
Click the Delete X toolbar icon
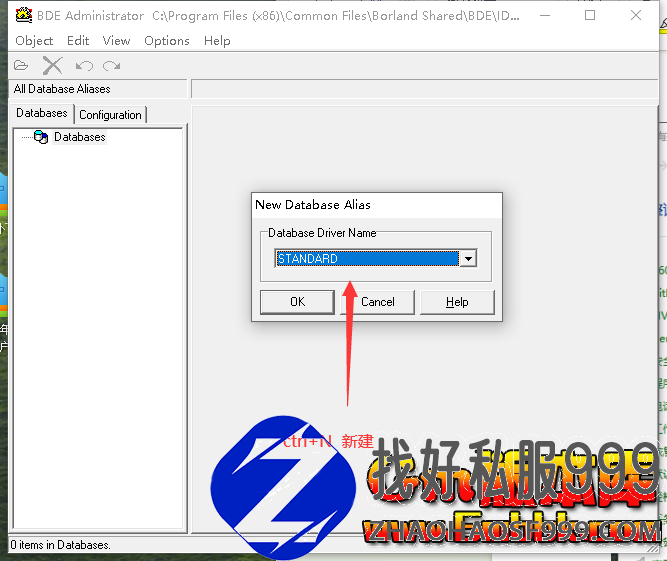(x=52, y=66)
